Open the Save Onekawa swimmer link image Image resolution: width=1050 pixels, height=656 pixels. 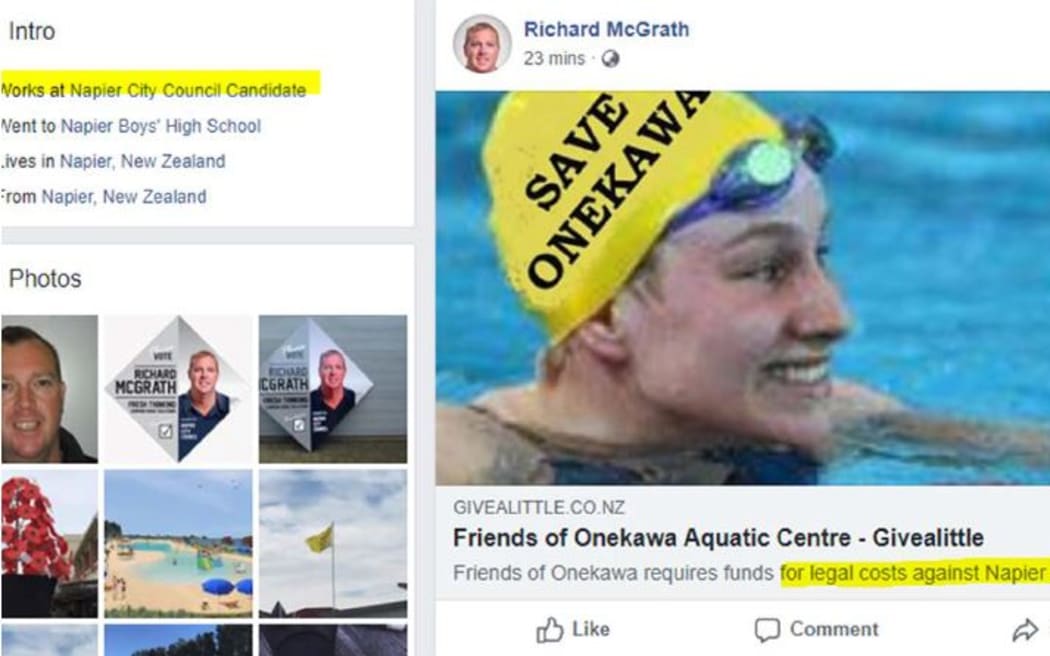pyautogui.click(x=743, y=288)
